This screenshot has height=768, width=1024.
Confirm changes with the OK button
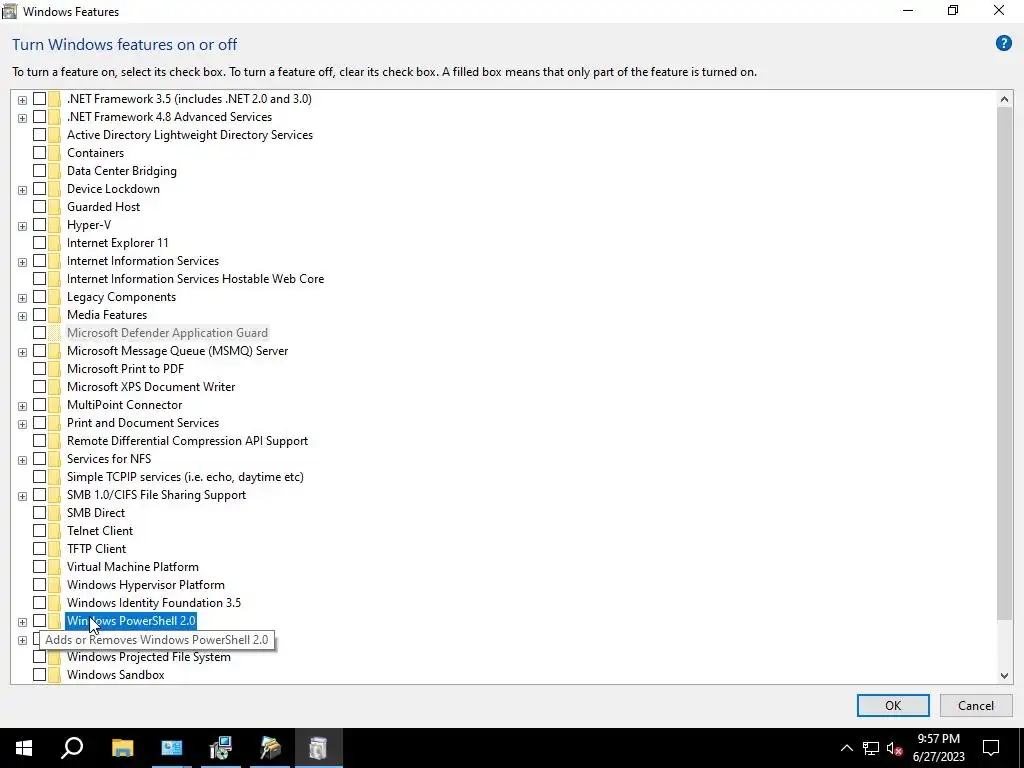click(893, 705)
